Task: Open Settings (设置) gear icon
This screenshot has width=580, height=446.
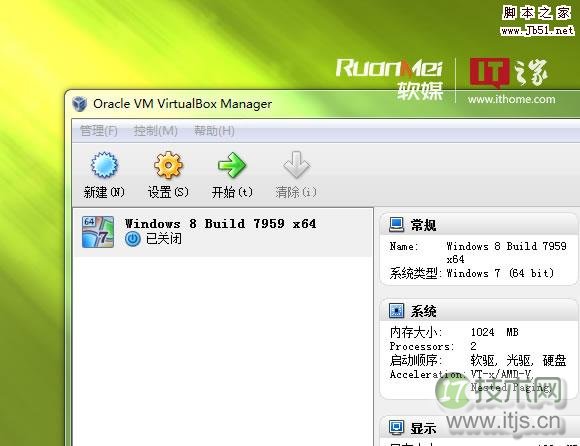Action: 168,165
